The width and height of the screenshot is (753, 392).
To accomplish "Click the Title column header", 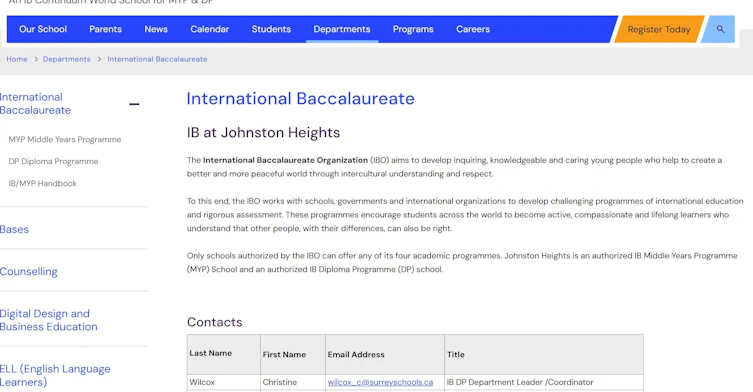I will (544, 355).
